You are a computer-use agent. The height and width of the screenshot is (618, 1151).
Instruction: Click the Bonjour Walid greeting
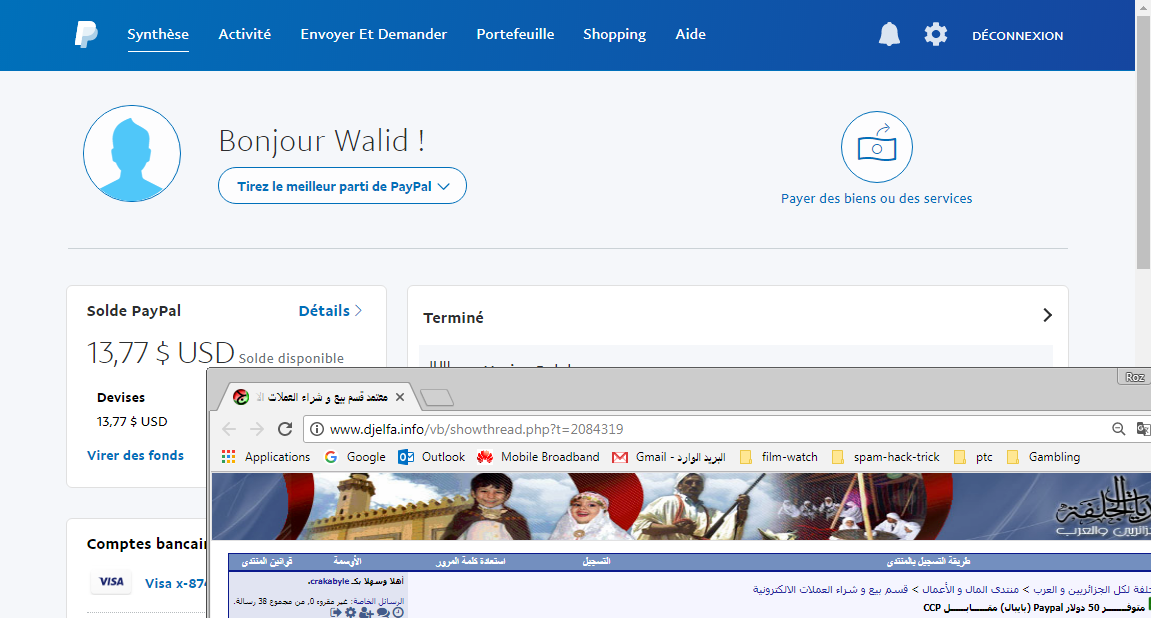pos(322,140)
